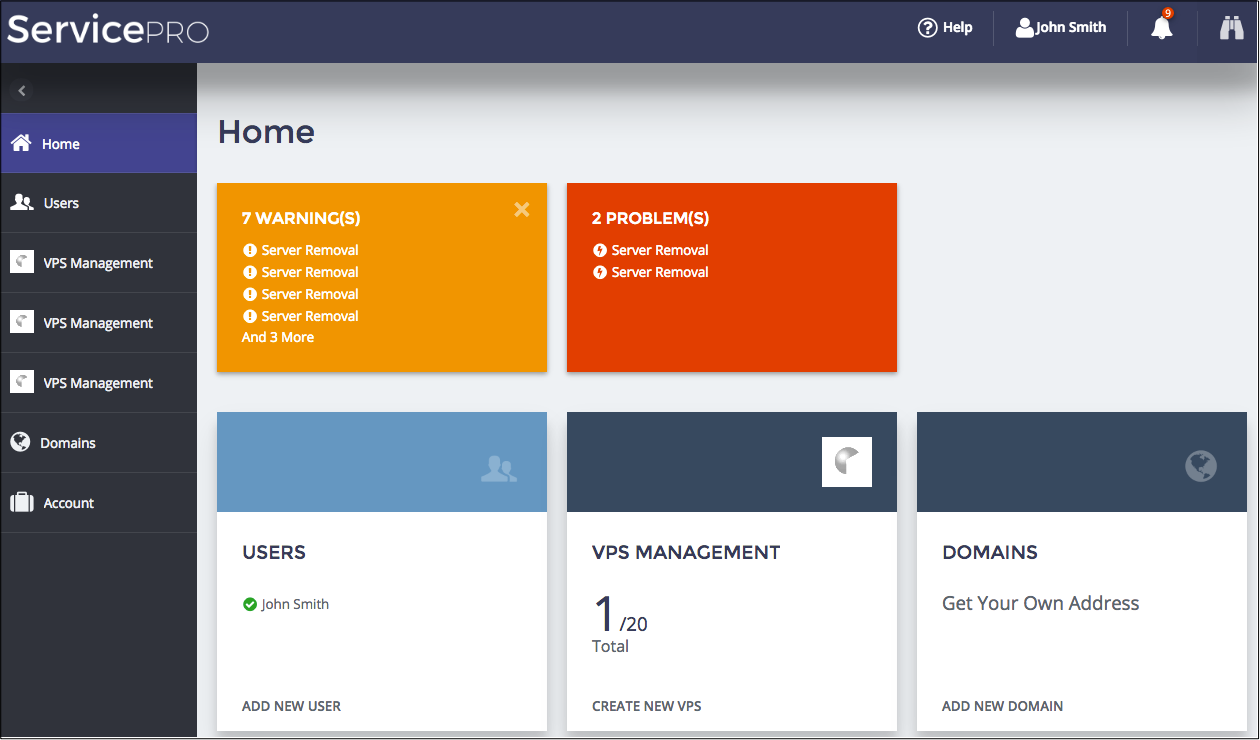The width and height of the screenshot is (1260, 740).
Task: Select the Home sidebar item
Action: (61, 144)
